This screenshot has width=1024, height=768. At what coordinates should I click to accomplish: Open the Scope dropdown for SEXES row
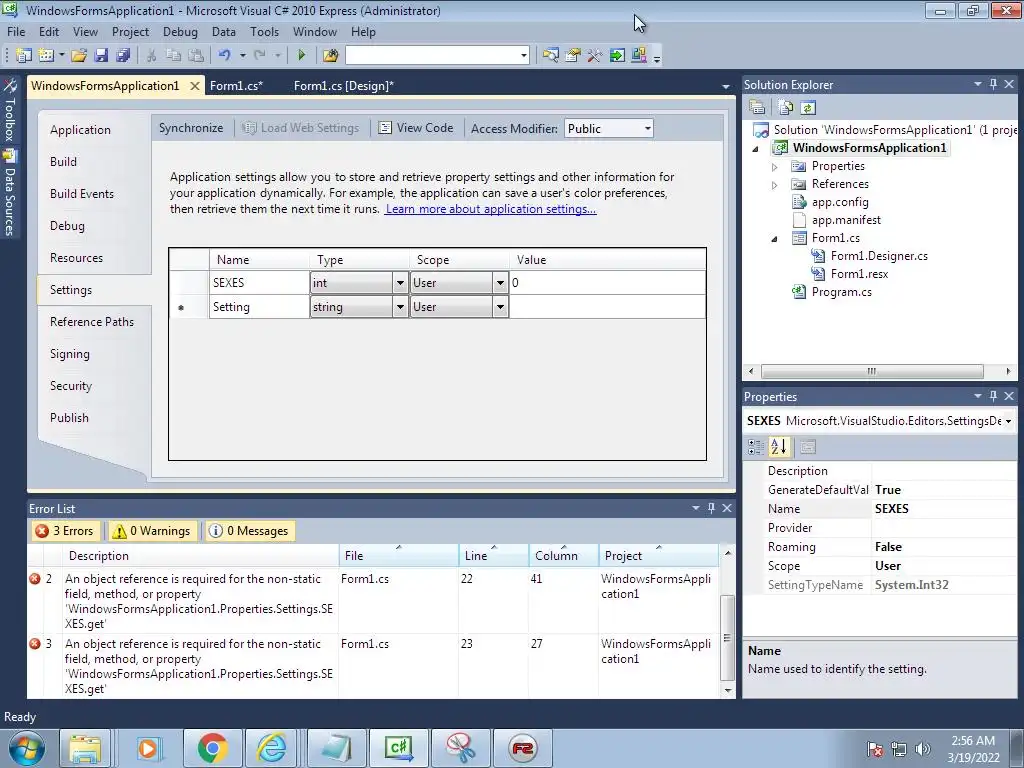(500, 283)
